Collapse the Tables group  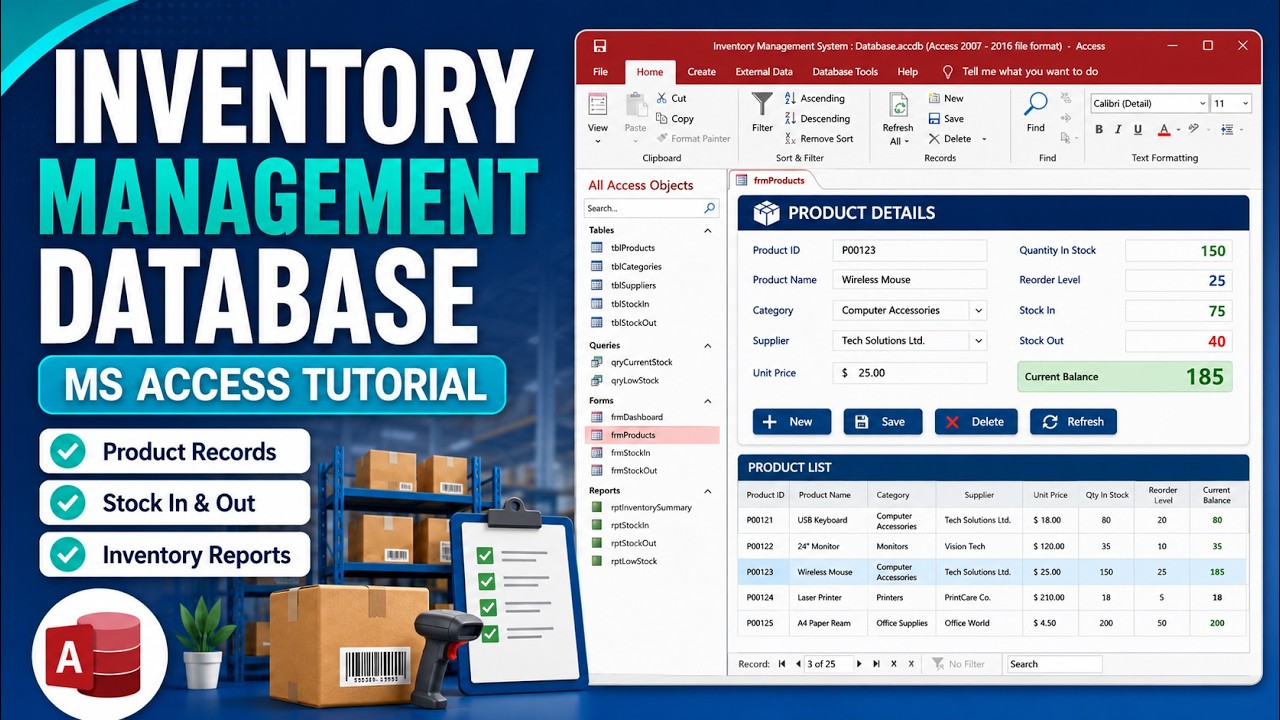pos(708,230)
